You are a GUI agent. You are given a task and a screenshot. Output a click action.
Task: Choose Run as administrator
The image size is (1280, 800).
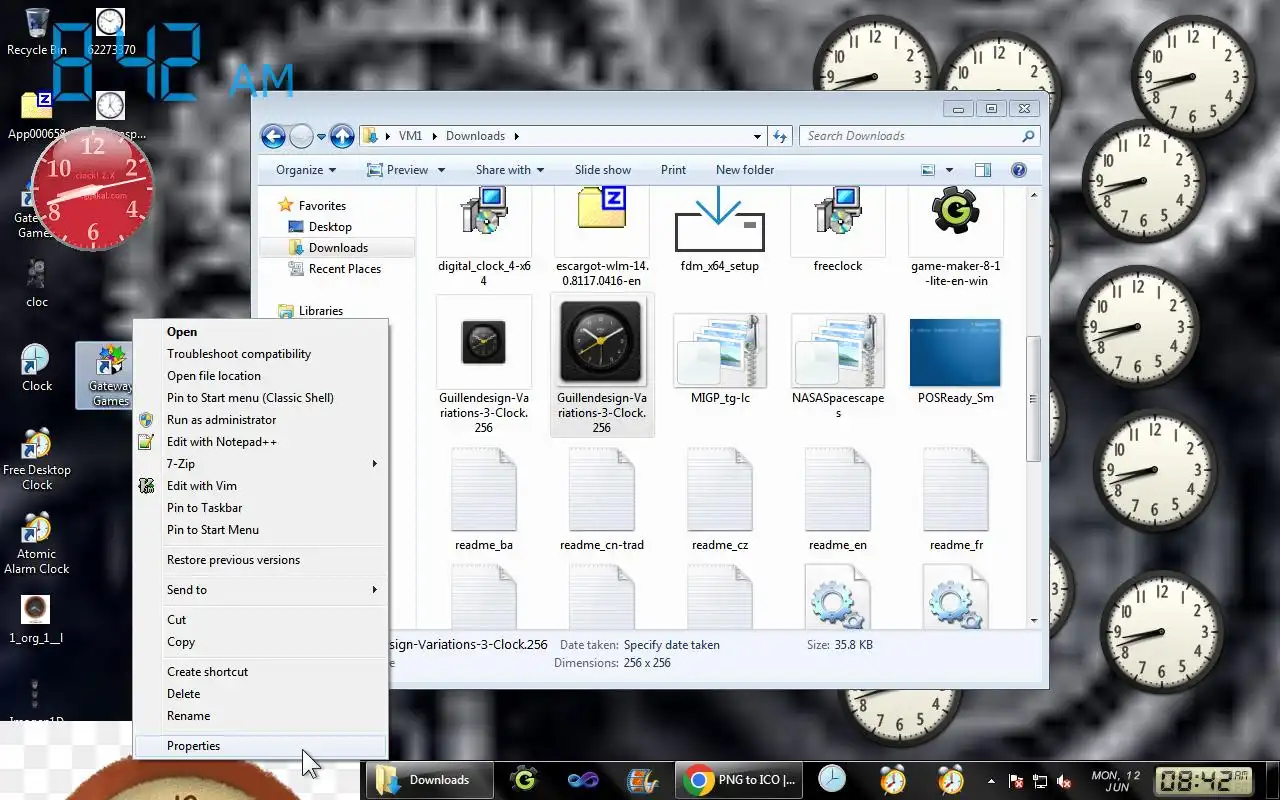coord(261,420)
